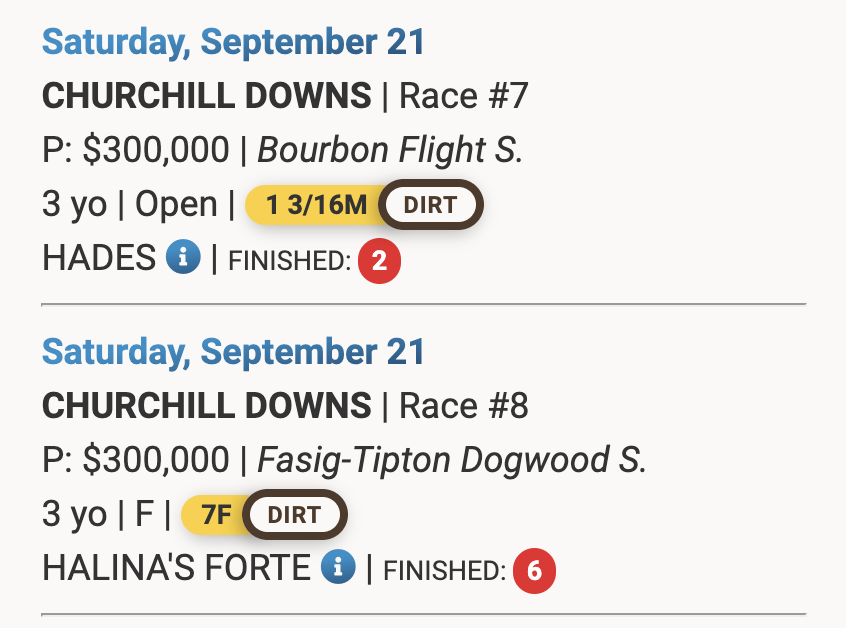Select the 1 3/16M distance badge
Image resolution: width=846 pixels, height=628 pixels.
pyautogui.click(x=316, y=205)
